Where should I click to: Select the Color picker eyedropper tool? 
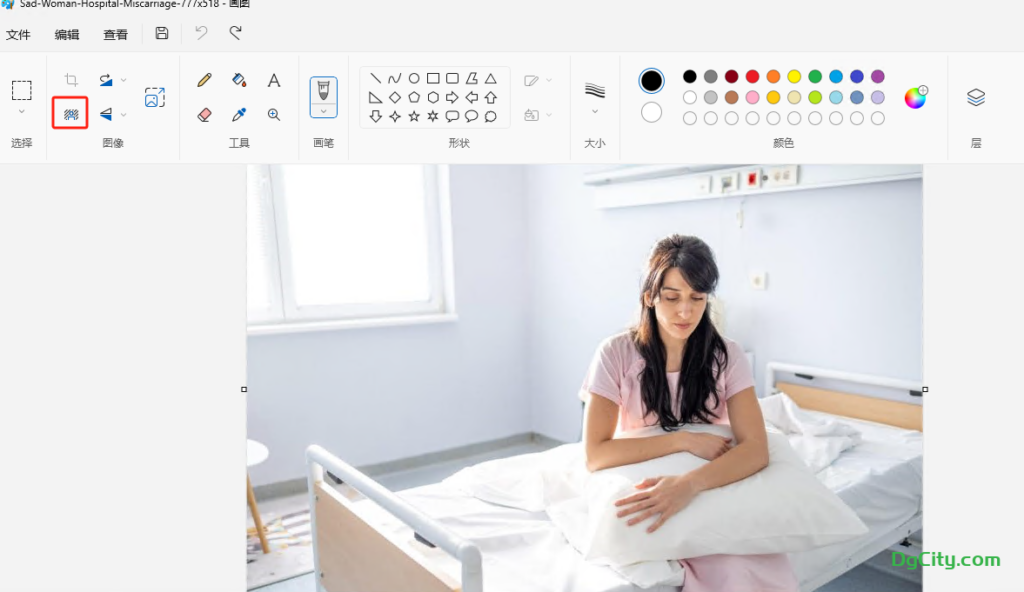pos(239,114)
